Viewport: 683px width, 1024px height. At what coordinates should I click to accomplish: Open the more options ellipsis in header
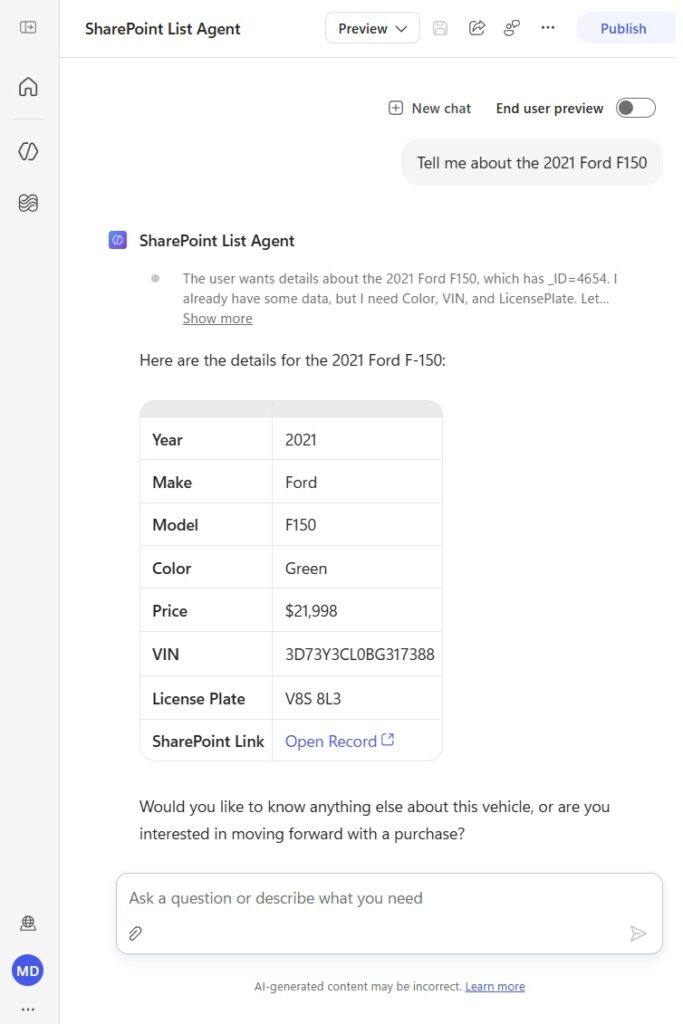click(548, 27)
